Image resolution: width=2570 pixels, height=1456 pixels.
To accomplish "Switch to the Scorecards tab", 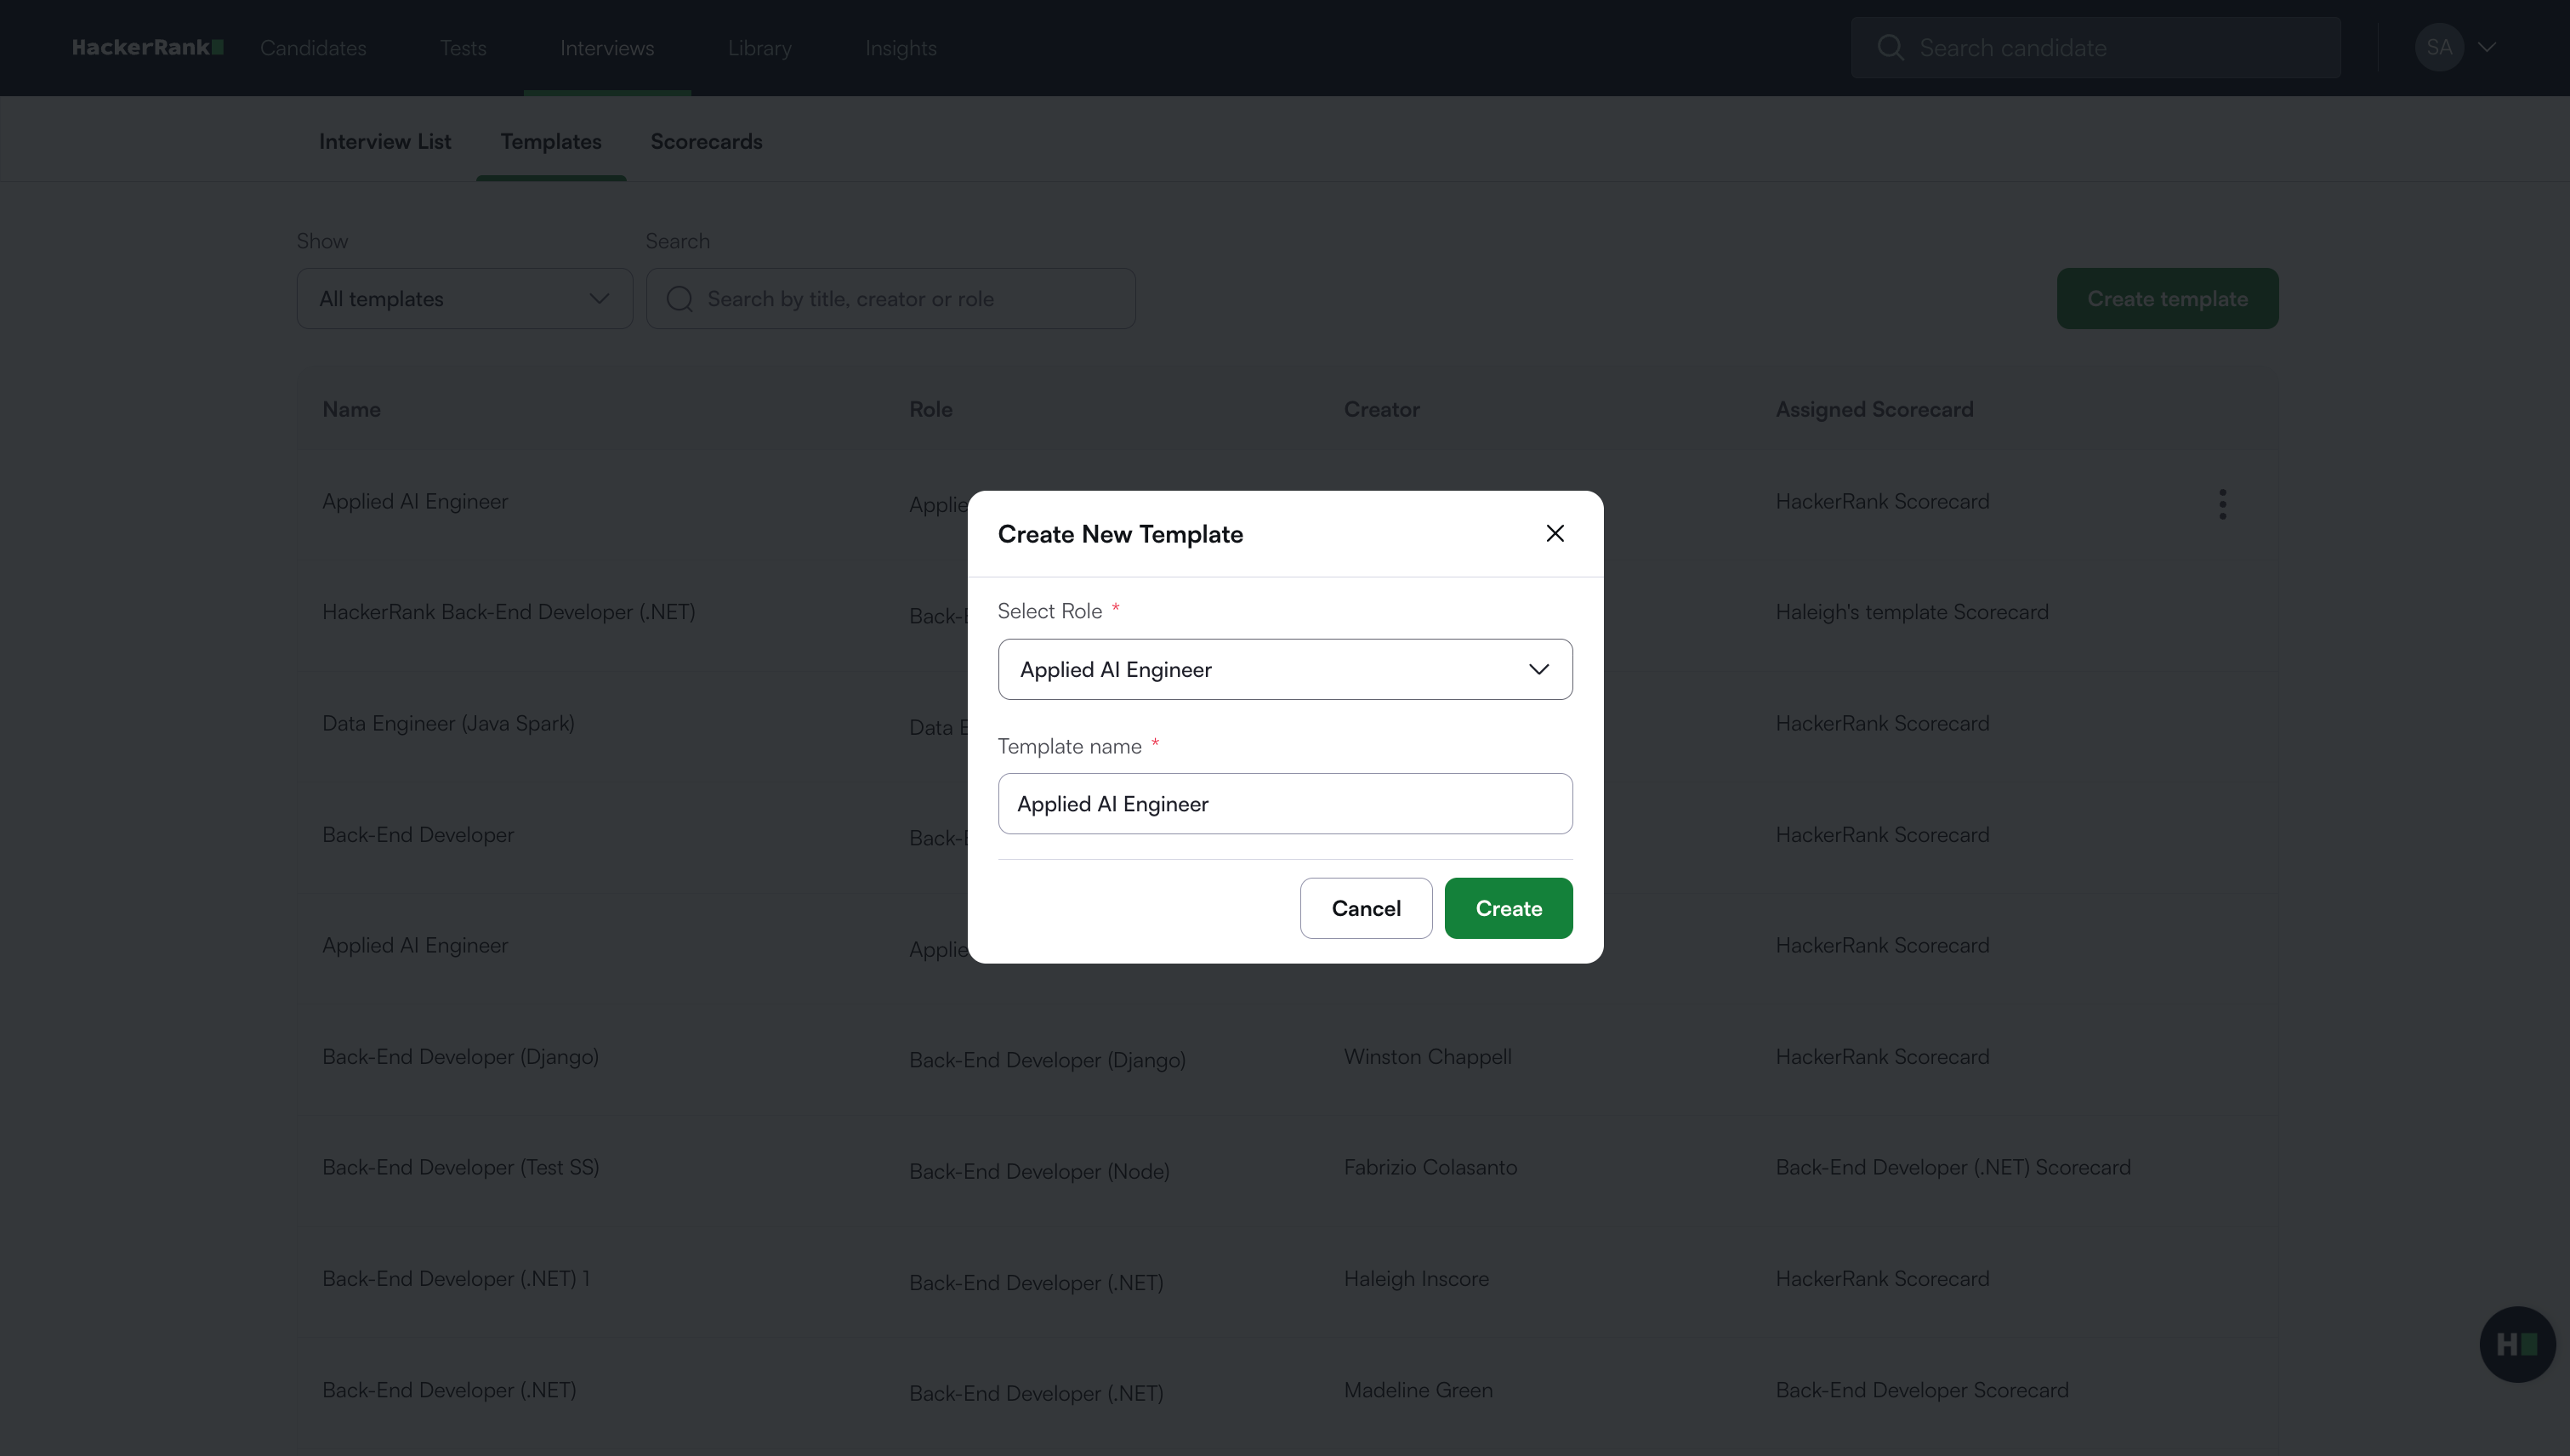I will click(706, 142).
